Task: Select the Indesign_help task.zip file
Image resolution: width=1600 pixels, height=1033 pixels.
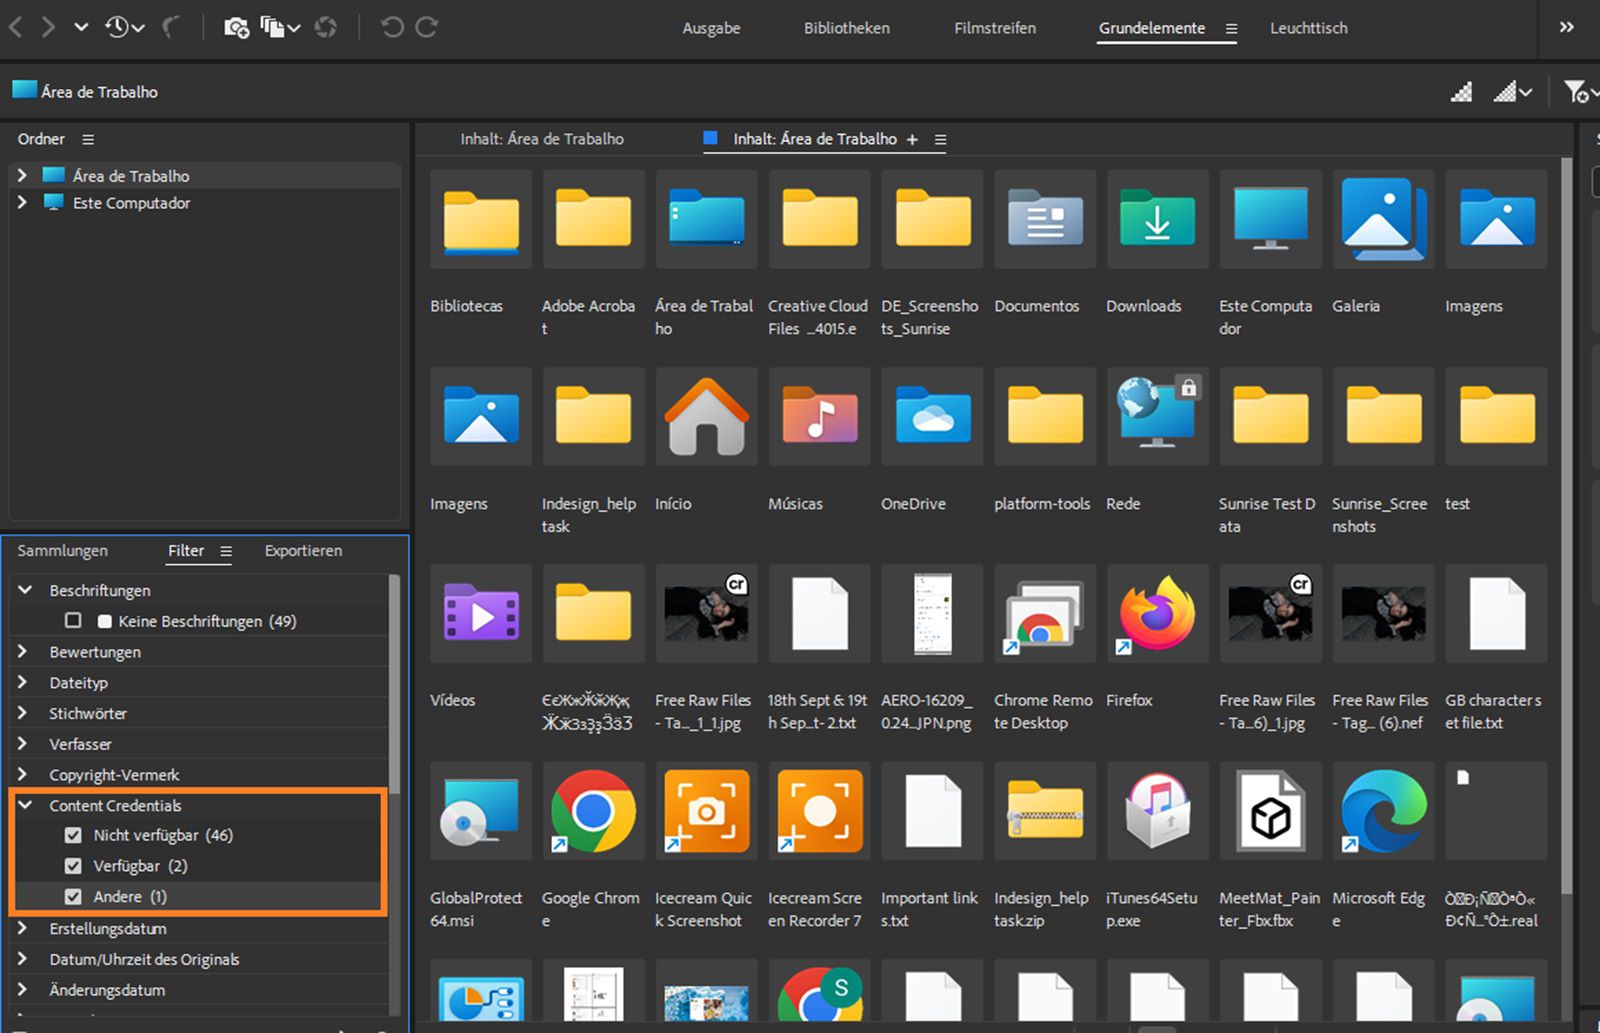Action: click(1044, 812)
